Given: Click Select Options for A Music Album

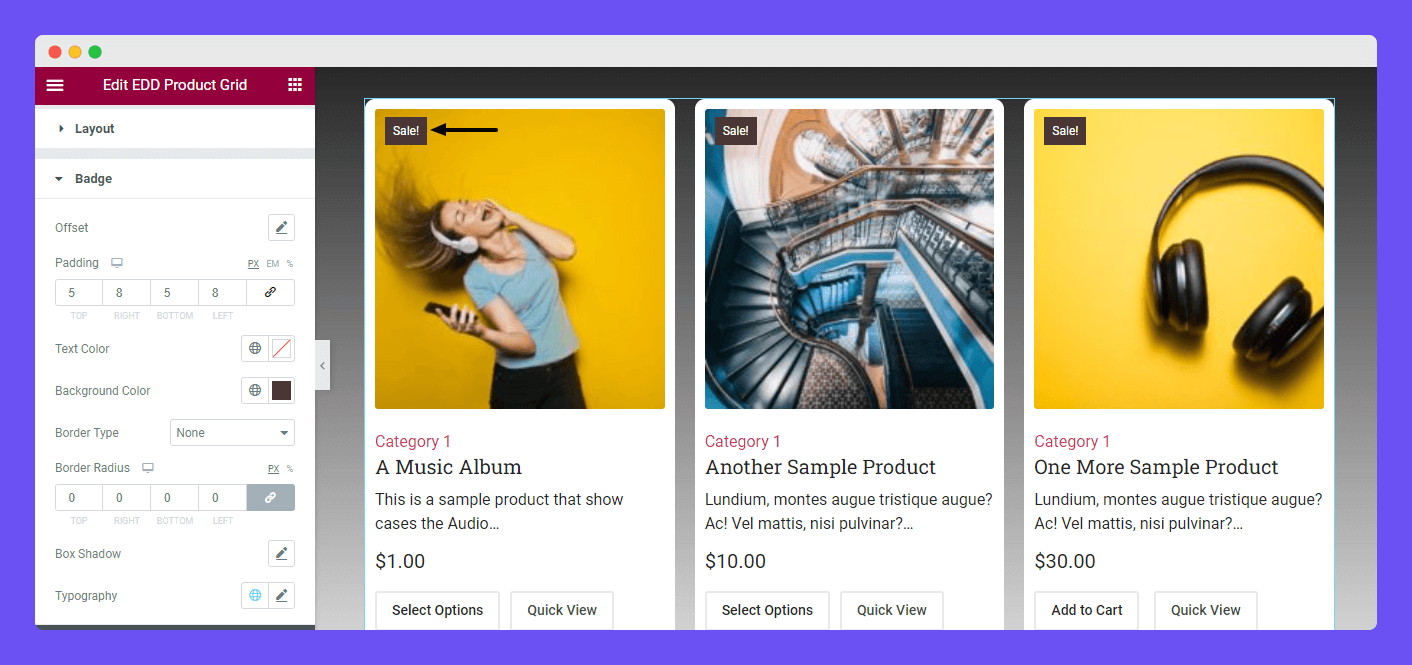Looking at the screenshot, I should [x=437, y=610].
